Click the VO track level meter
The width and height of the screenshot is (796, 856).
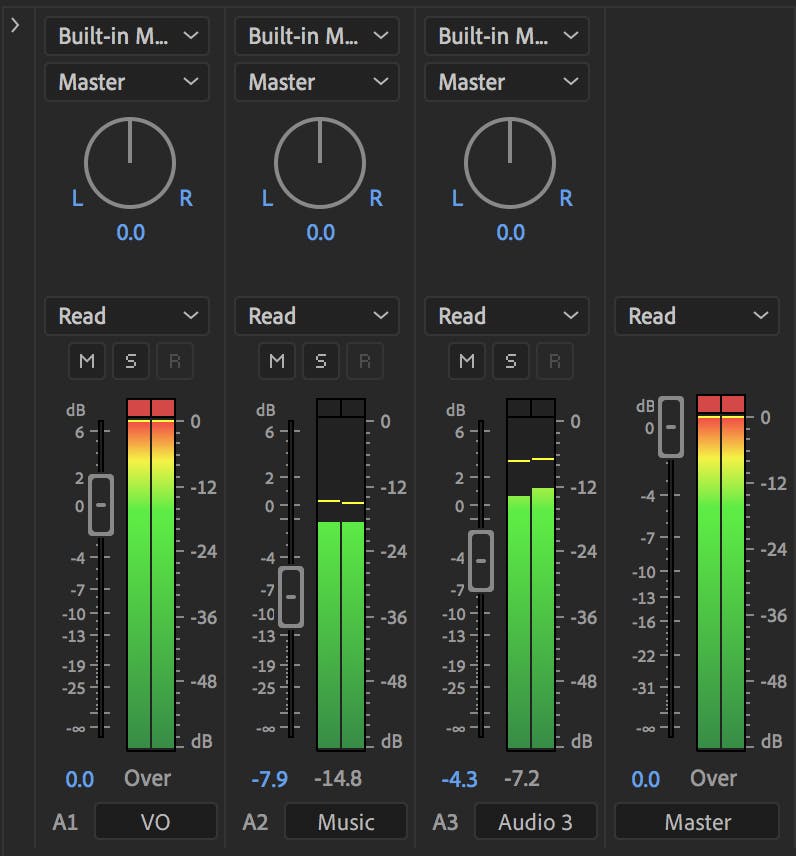(151, 584)
